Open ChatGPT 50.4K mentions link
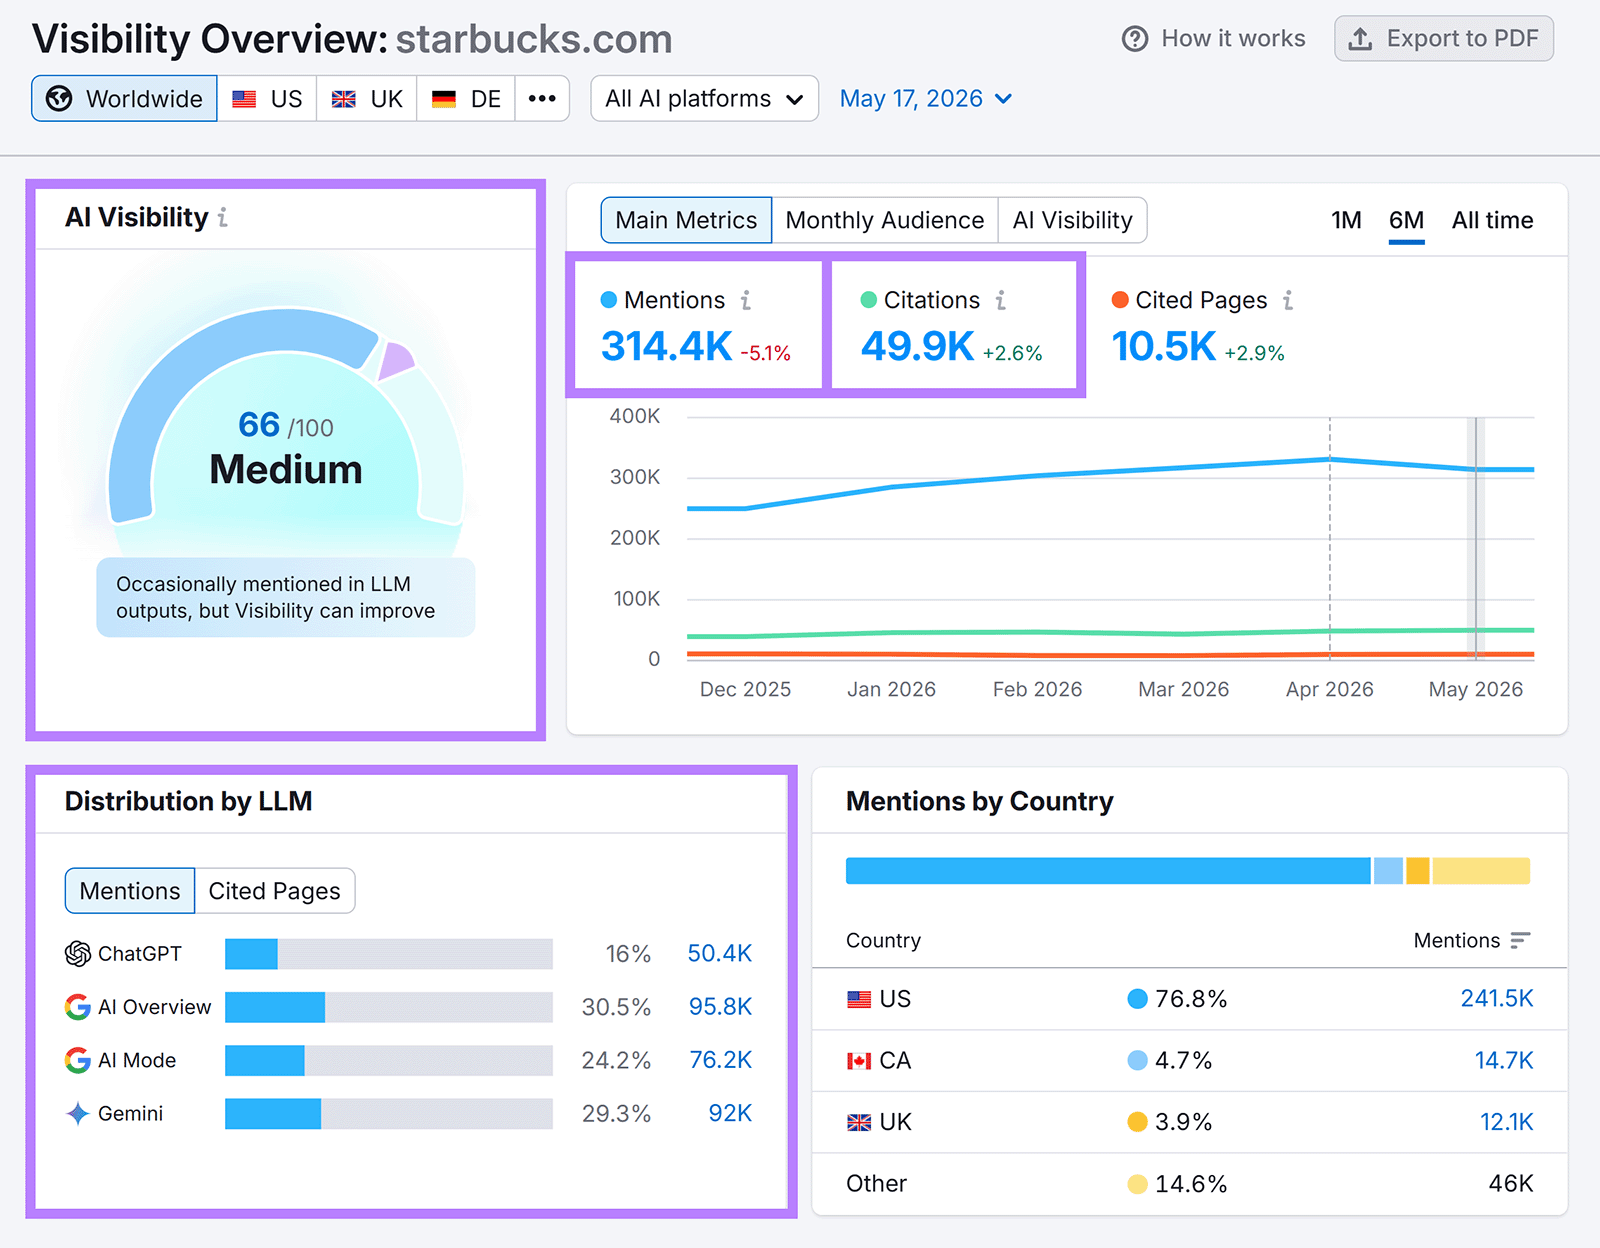 point(719,954)
